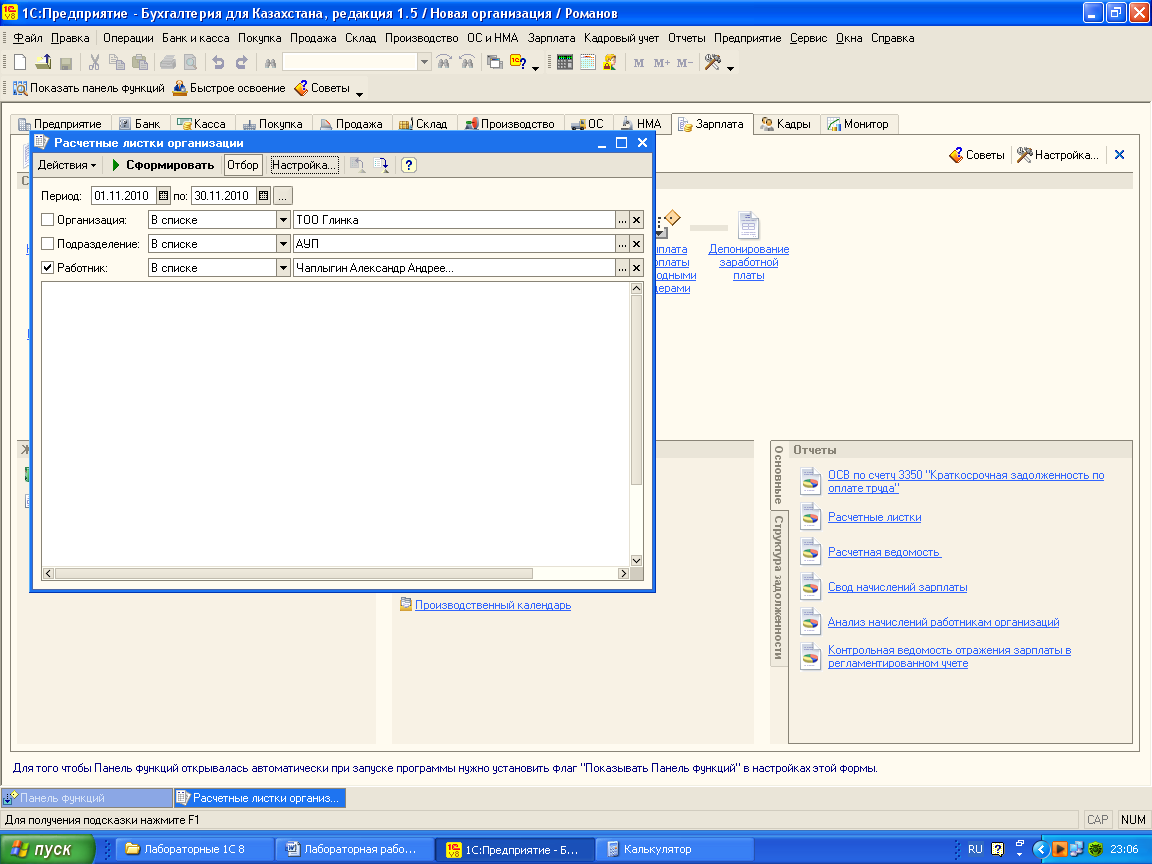This screenshot has width=1152, height=864.
Task: Click the restore settings icon right of Настройка button
Action: tap(358, 165)
